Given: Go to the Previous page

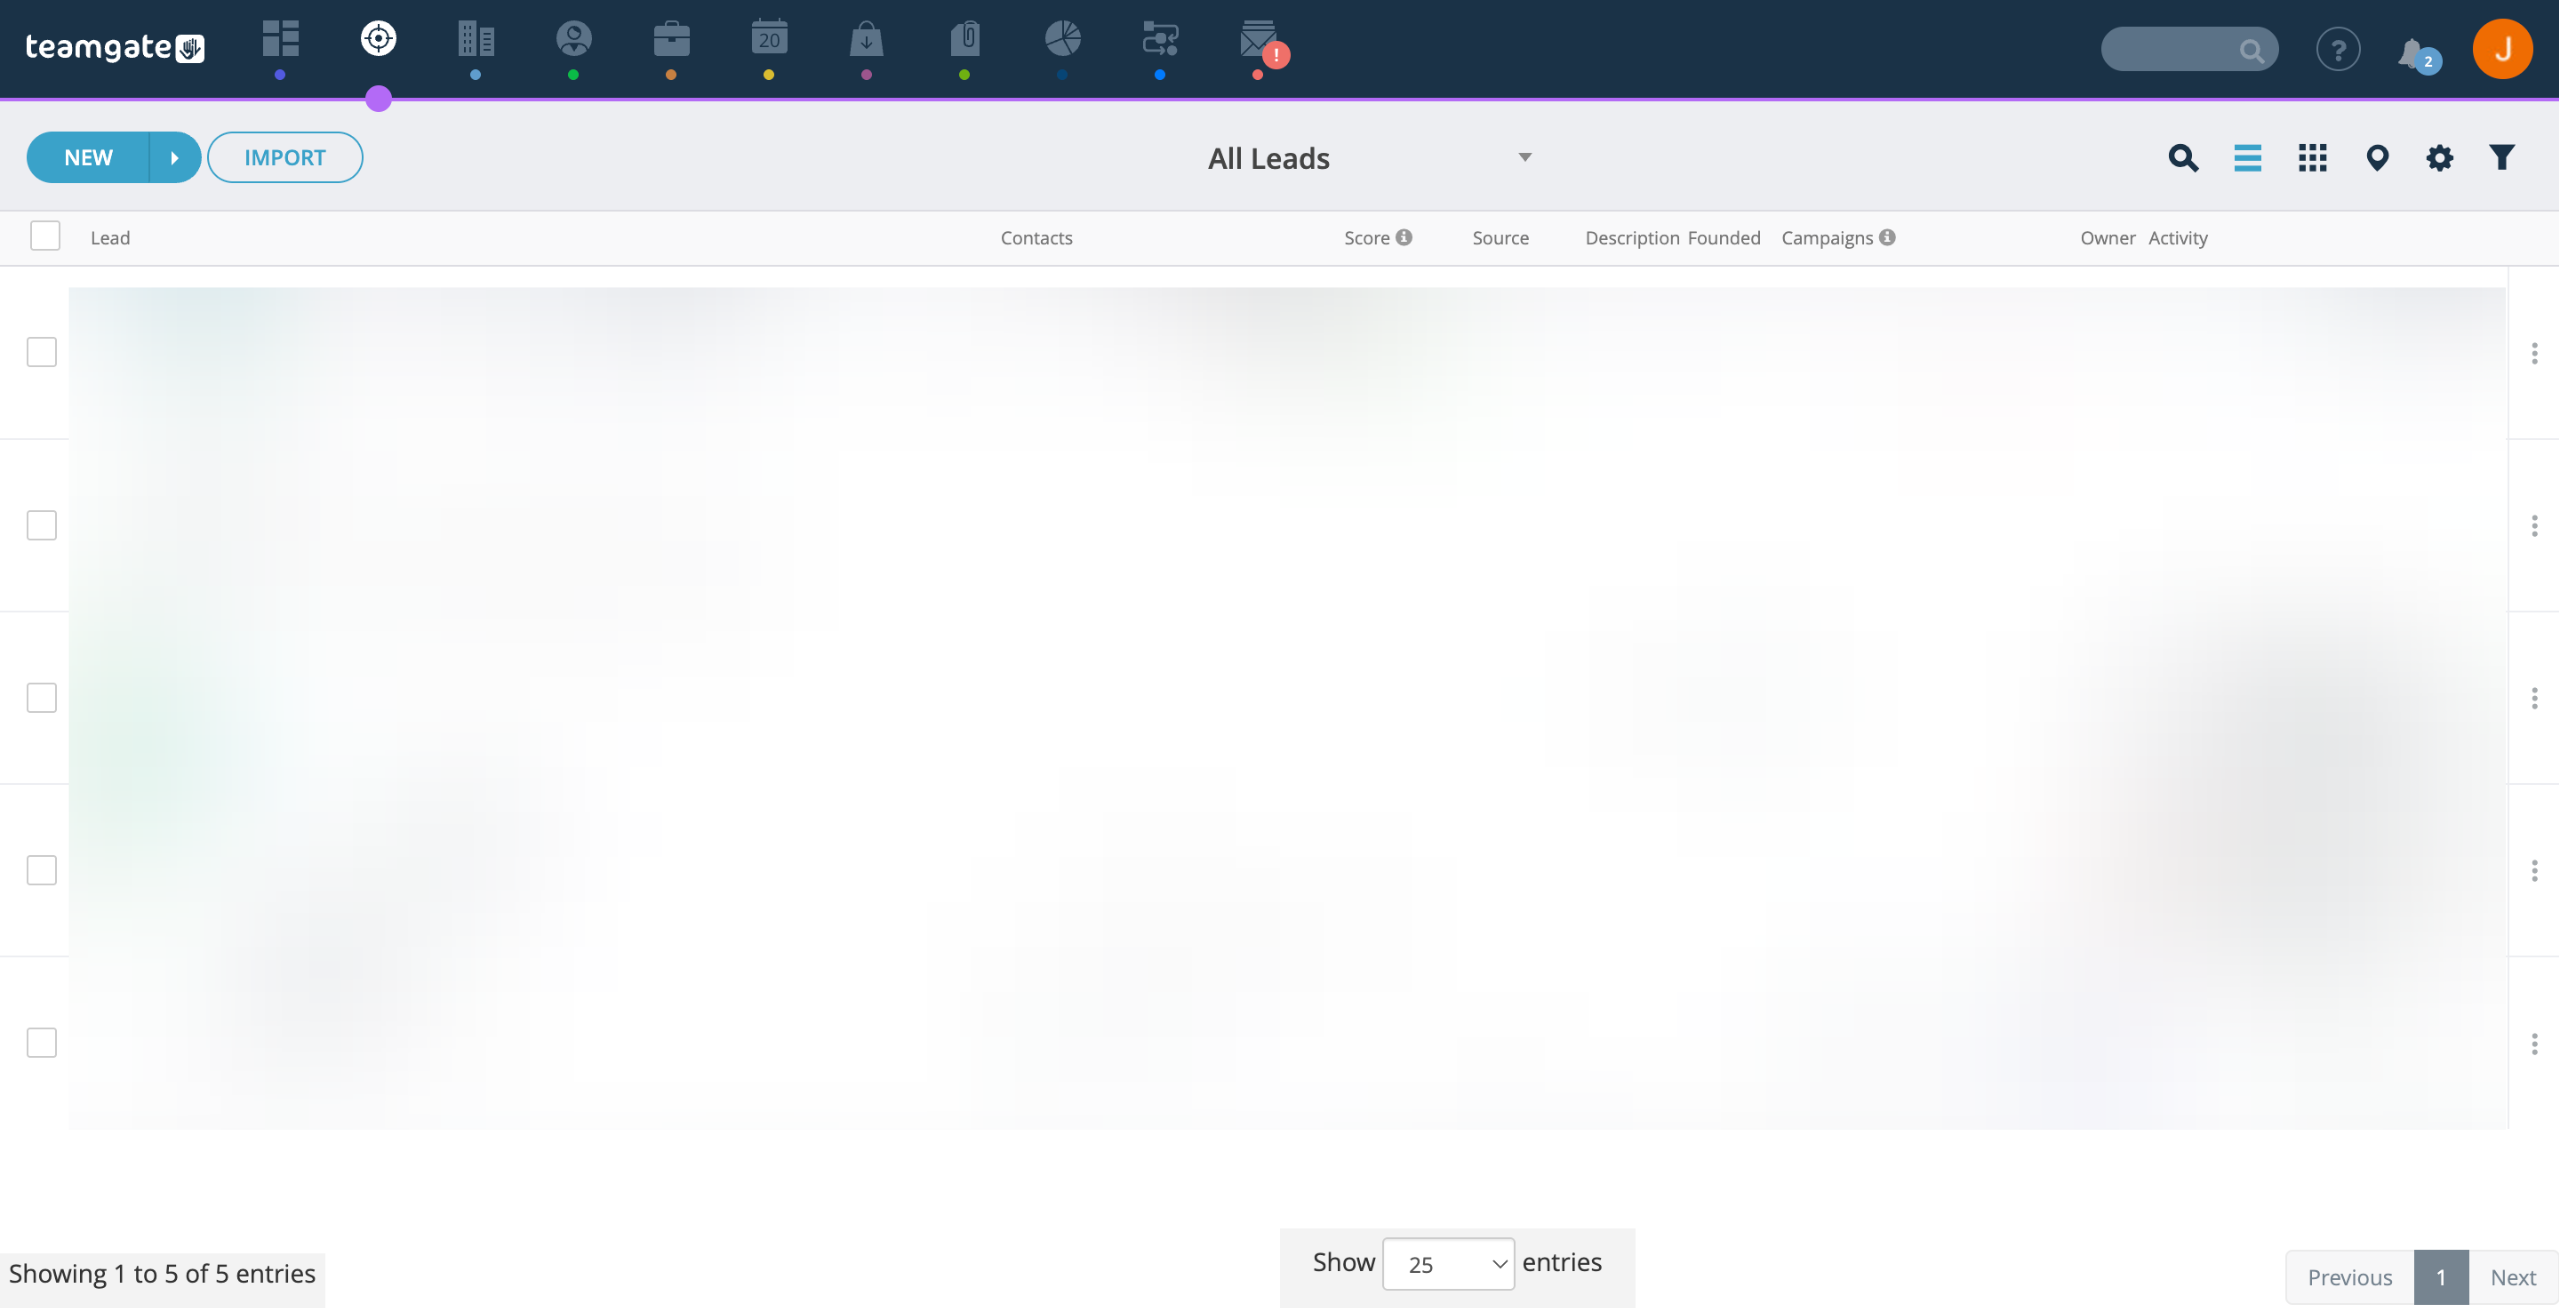Looking at the screenshot, I should (x=2350, y=1277).
